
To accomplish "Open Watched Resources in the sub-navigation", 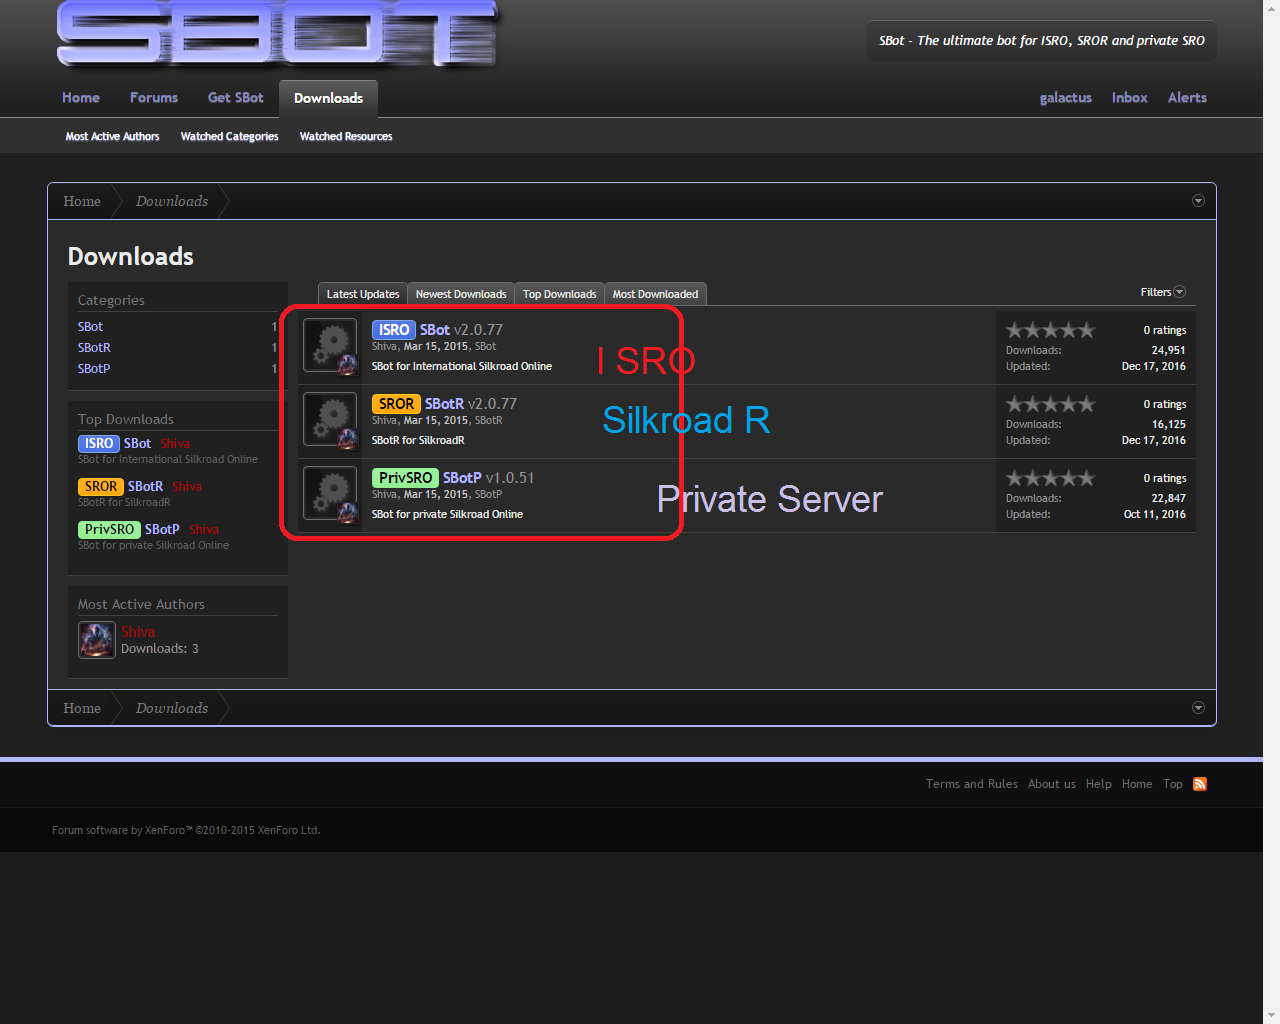I will coord(346,136).
